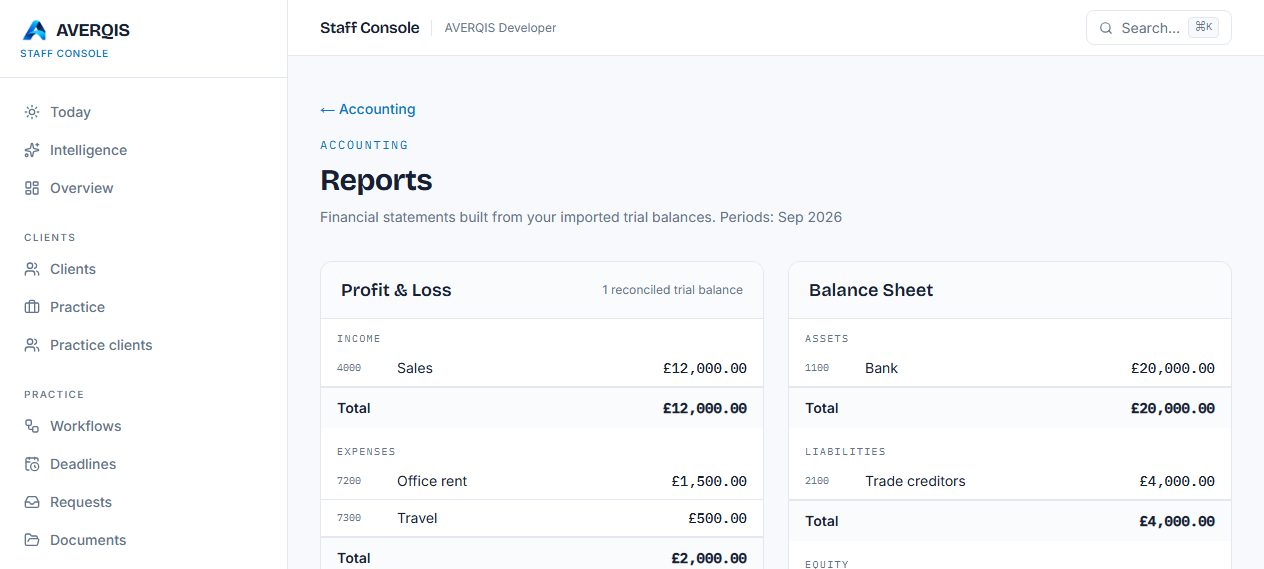This screenshot has width=1264, height=569.
Task: Go to Overview in the sidebar
Action: click(x=143, y=188)
